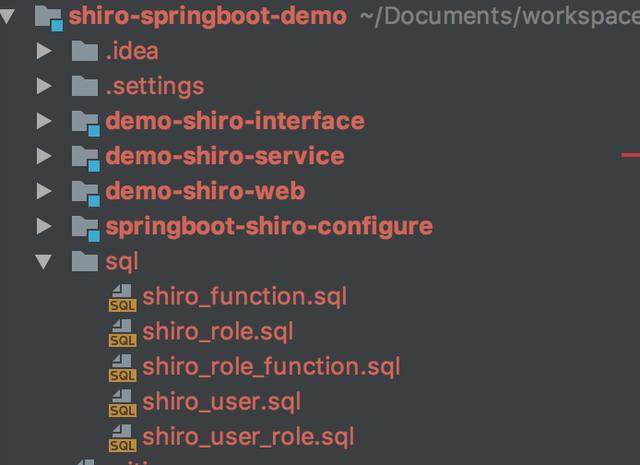Expand the springboot-shiro-configure module arrow
Screen dimensions: 640x465
(44, 226)
